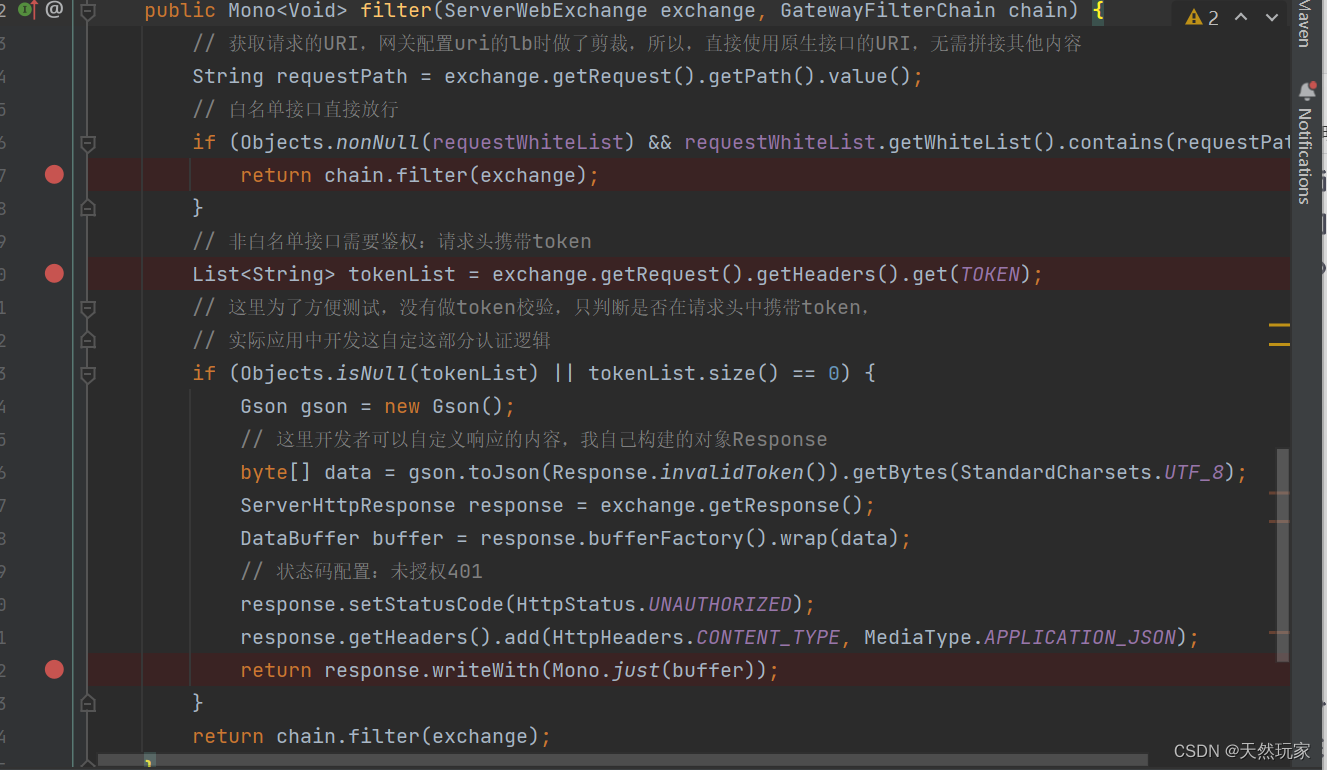
Task: Click fold end marker after whitelist if-block
Action: 88,208
